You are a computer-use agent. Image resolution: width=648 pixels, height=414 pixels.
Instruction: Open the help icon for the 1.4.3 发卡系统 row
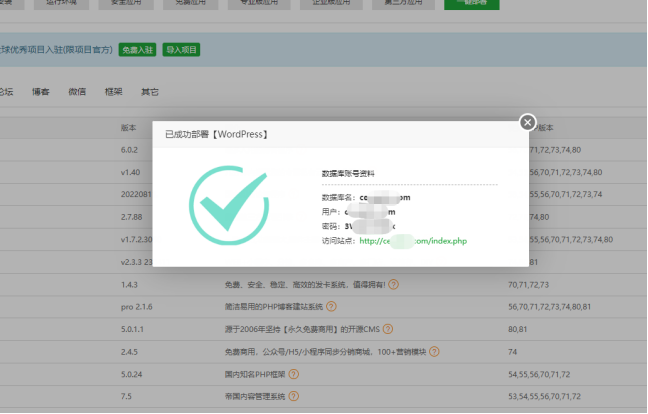(393, 284)
